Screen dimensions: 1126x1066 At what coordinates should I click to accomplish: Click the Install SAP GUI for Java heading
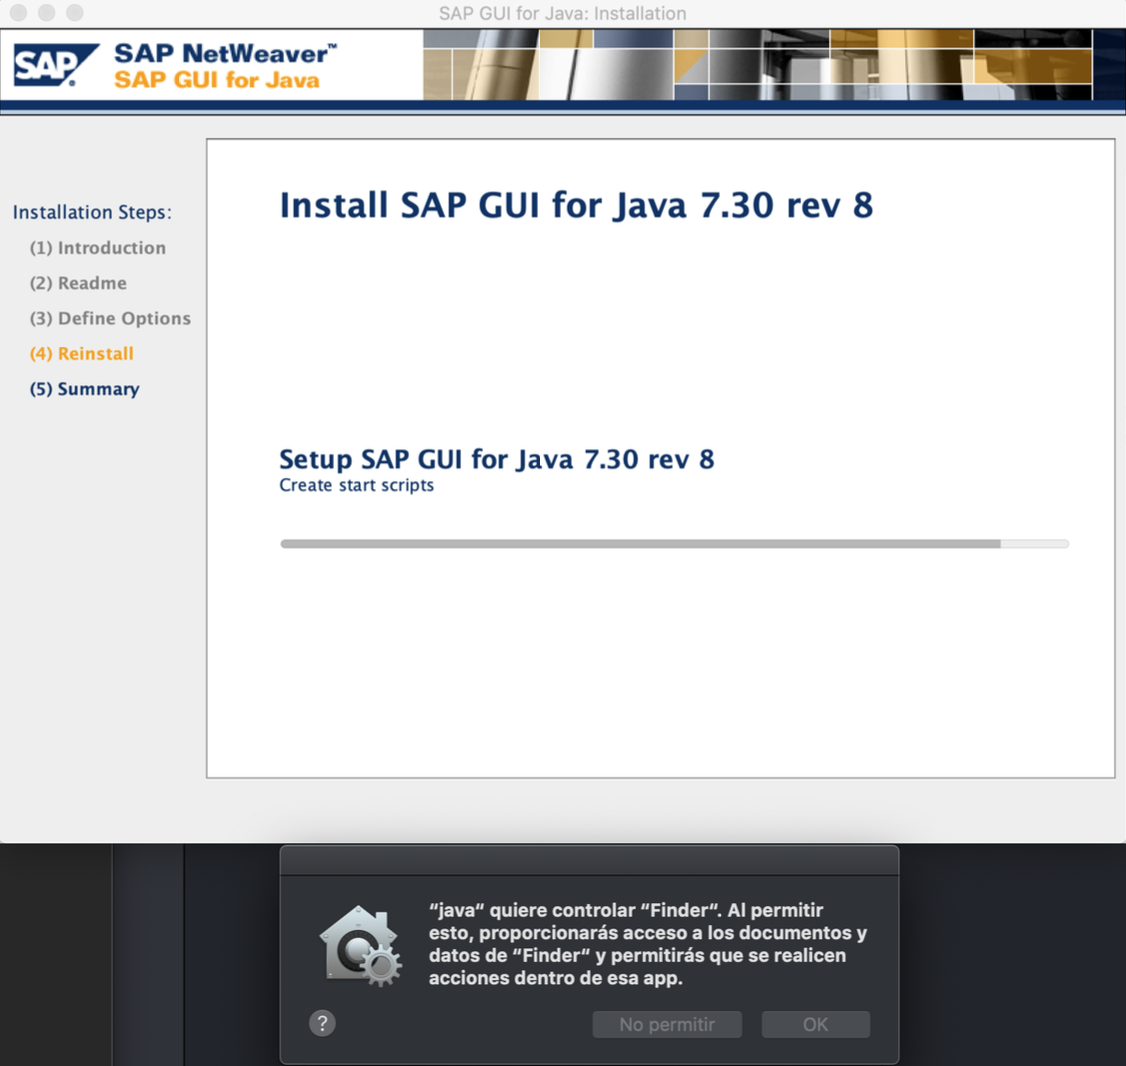[576, 205]
